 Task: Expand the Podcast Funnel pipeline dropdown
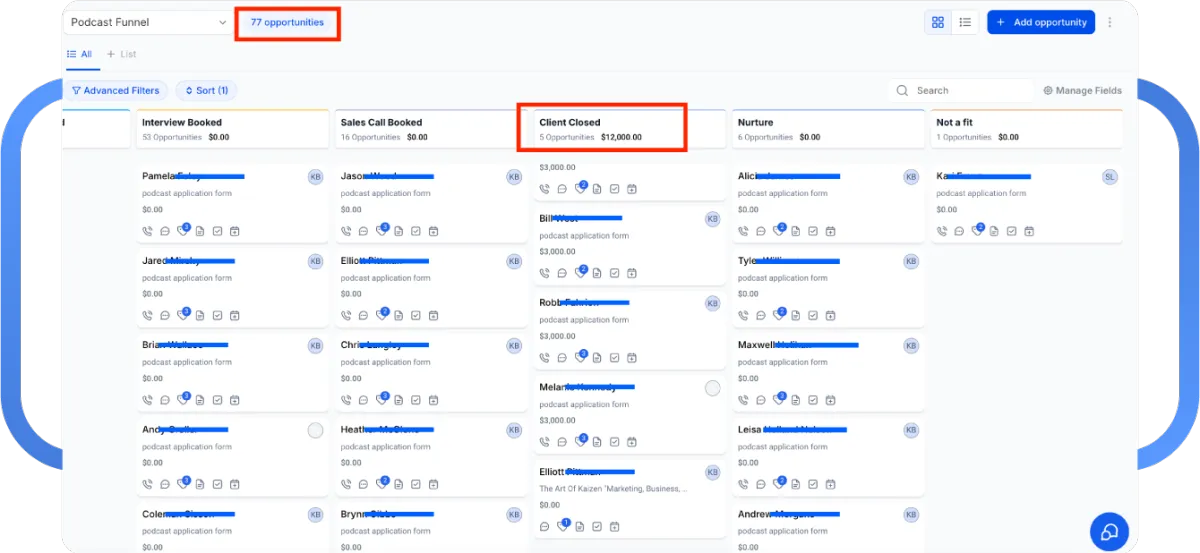tap(148, 22)
